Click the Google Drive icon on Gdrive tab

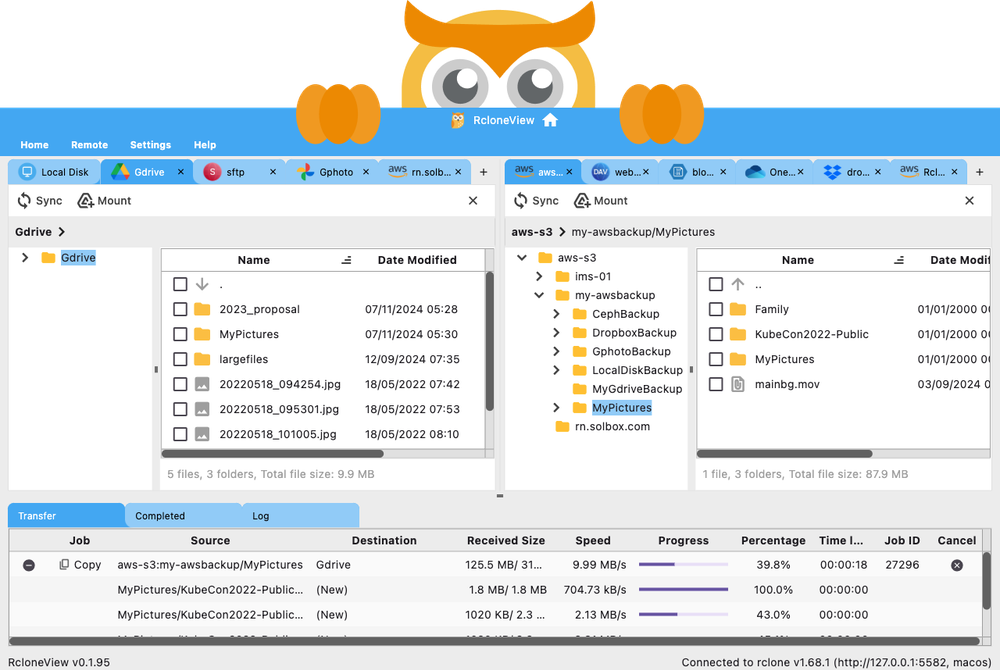click(120, 172)
